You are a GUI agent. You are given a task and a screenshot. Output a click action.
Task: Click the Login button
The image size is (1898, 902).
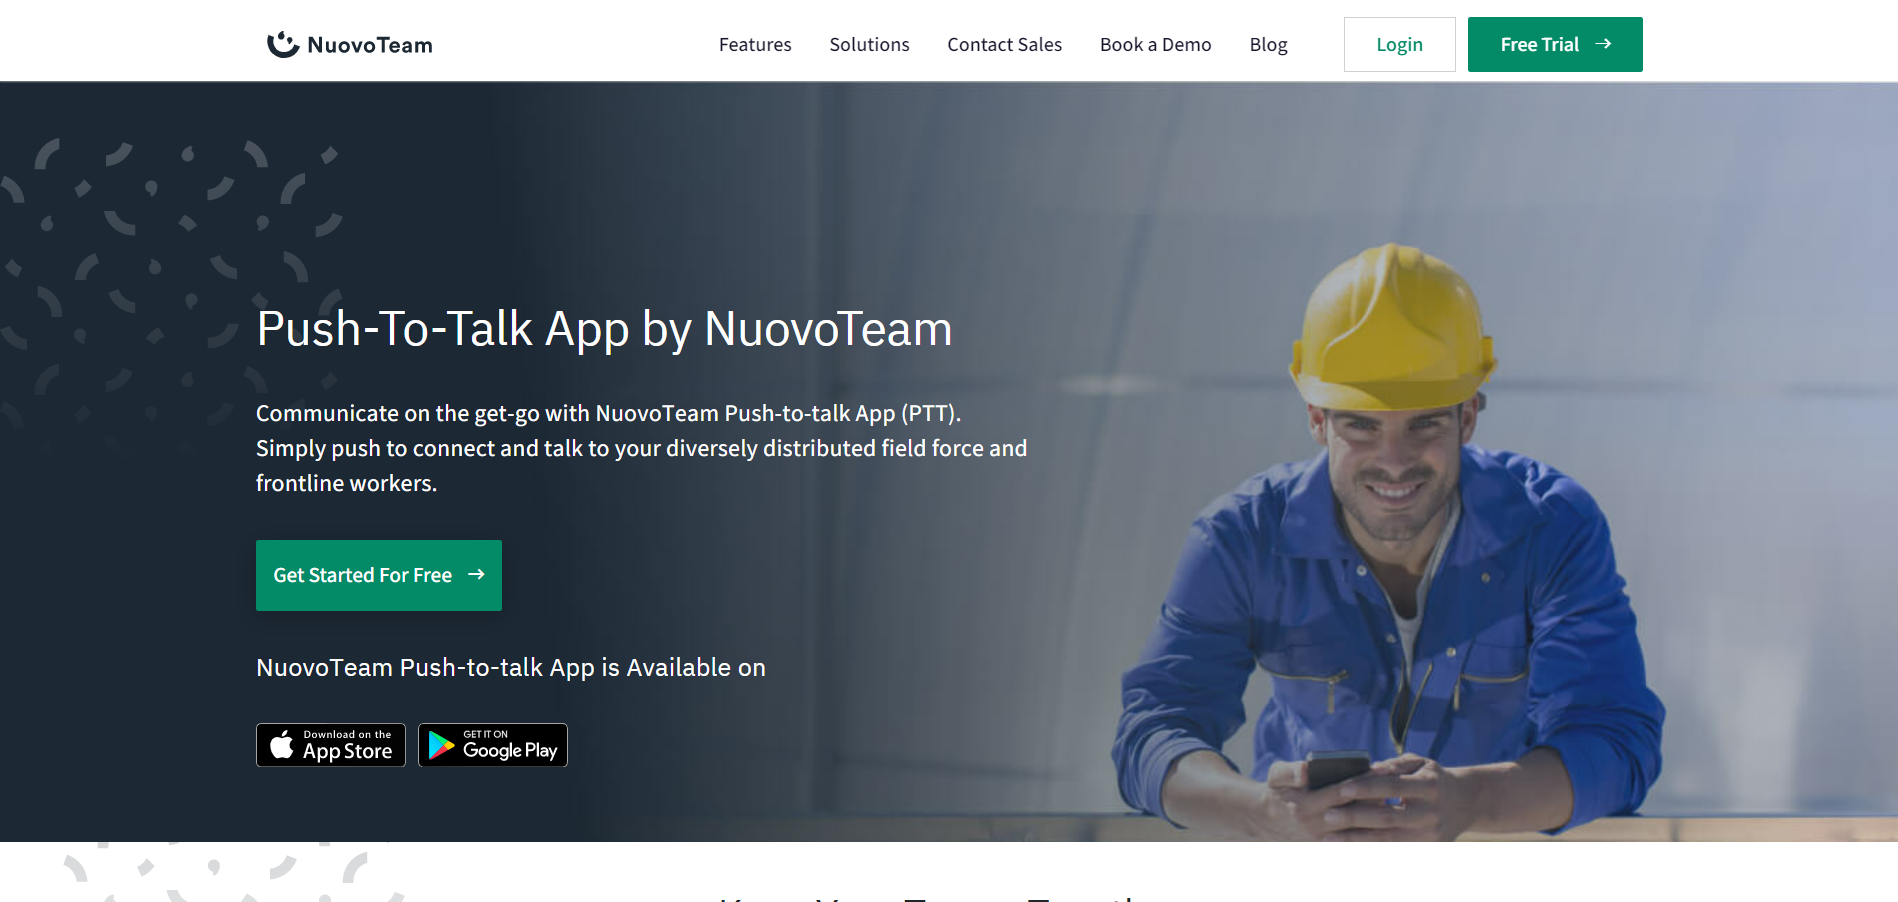click(1399, 44)
